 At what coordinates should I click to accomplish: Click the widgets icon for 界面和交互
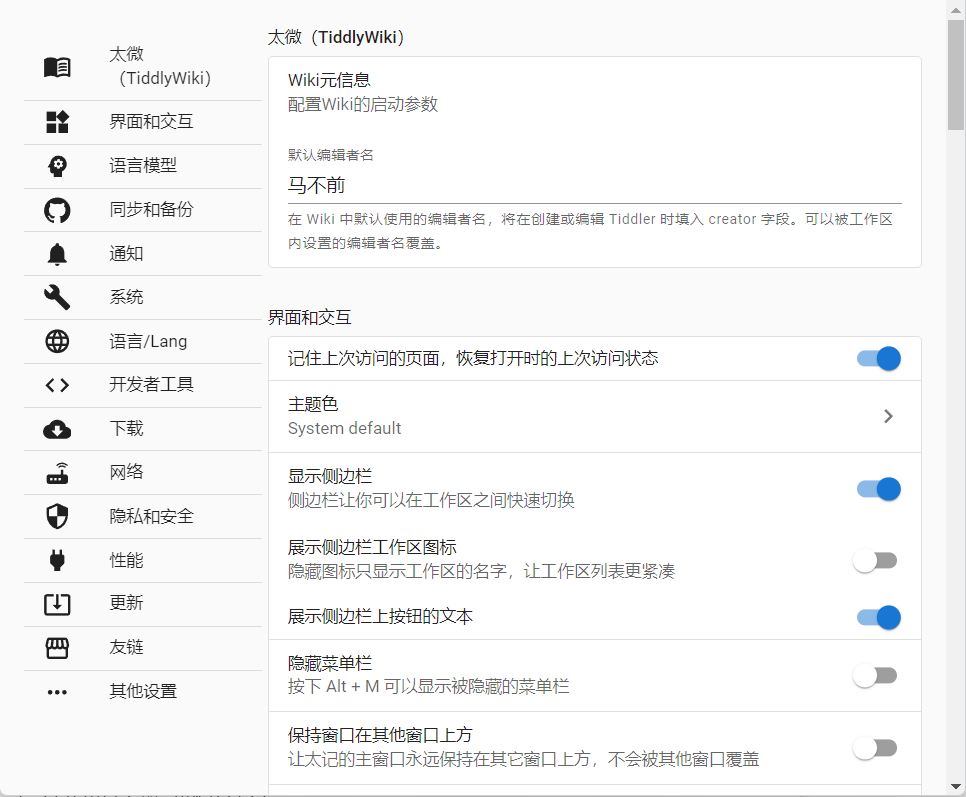pos(57,122)
